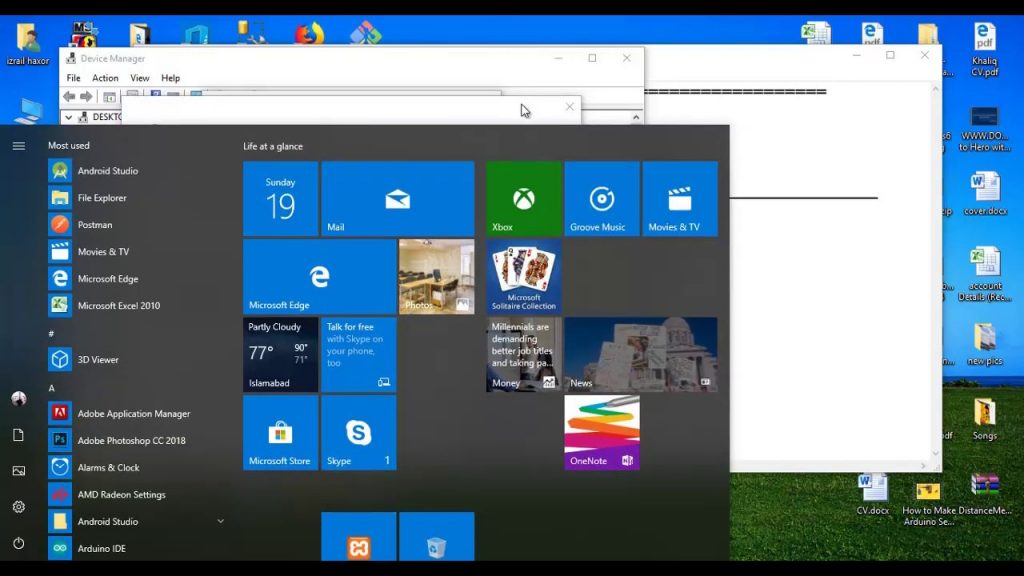Launch Skype from its tile
The image size is (1024, 576).
coord(359,432)
